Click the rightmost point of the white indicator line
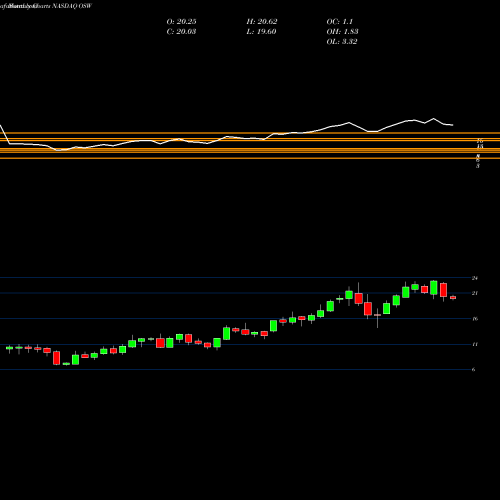The image size is (500, 500). [453, 125]
